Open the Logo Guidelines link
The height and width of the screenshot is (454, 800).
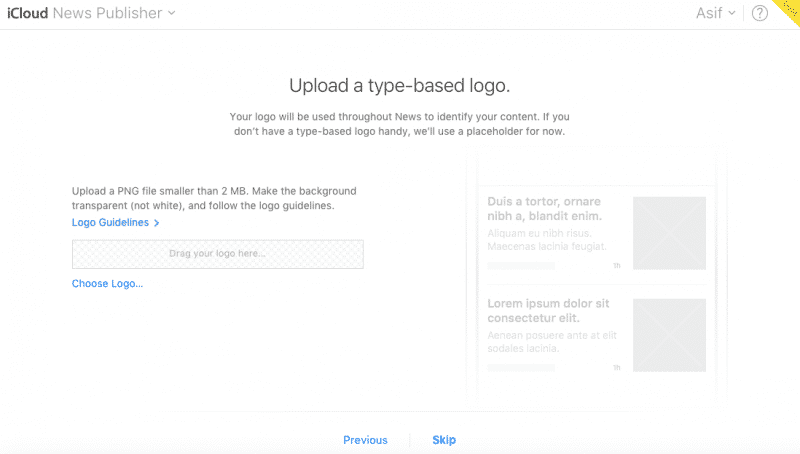110,223
